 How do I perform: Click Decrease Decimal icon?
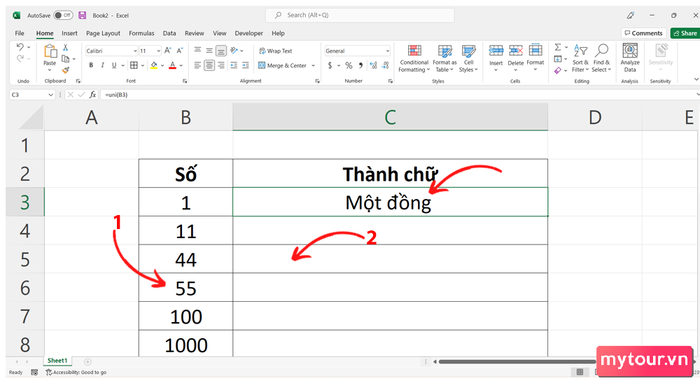(x=385, y=66)
